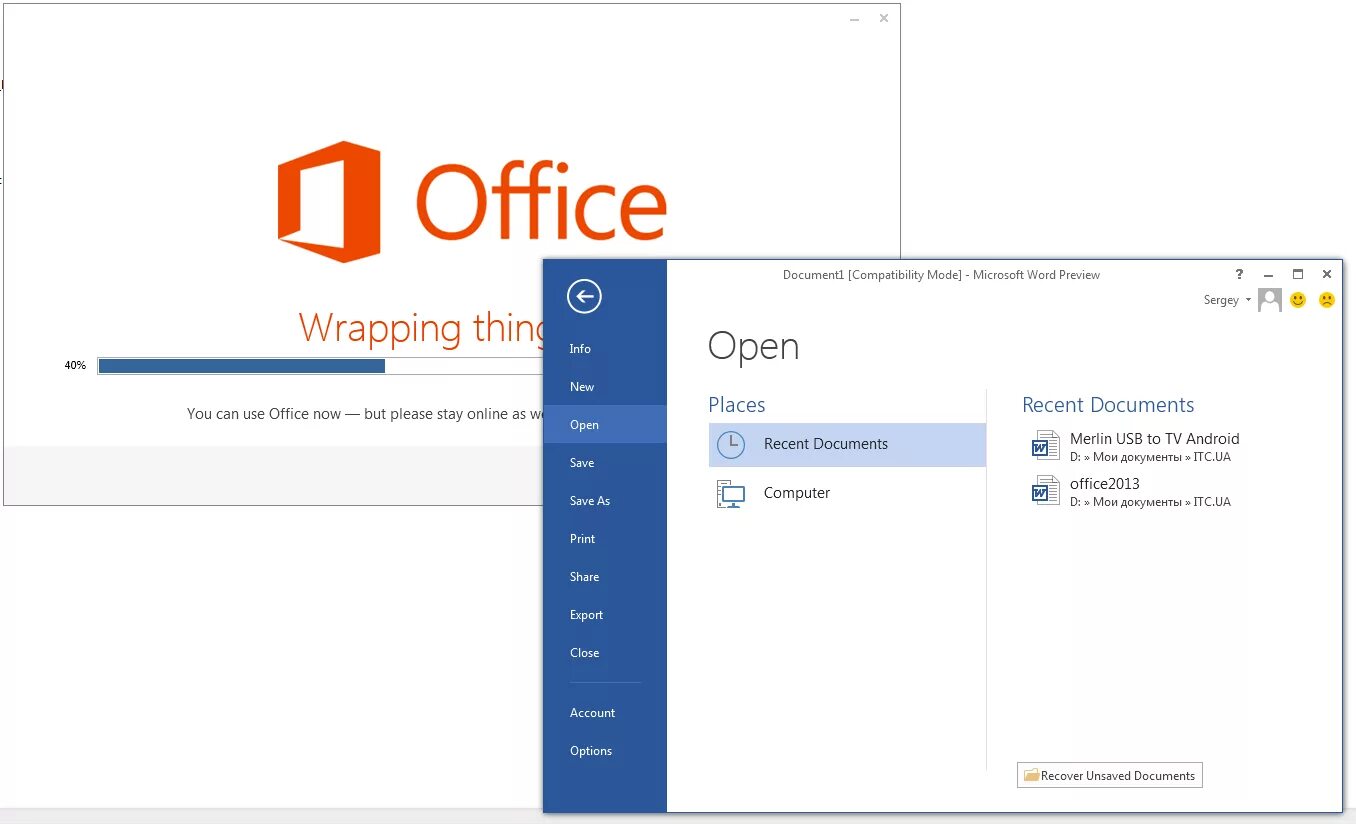Send a smile feedback icon
Screen dimensions: 1356x824
[x=1298, y=299]
